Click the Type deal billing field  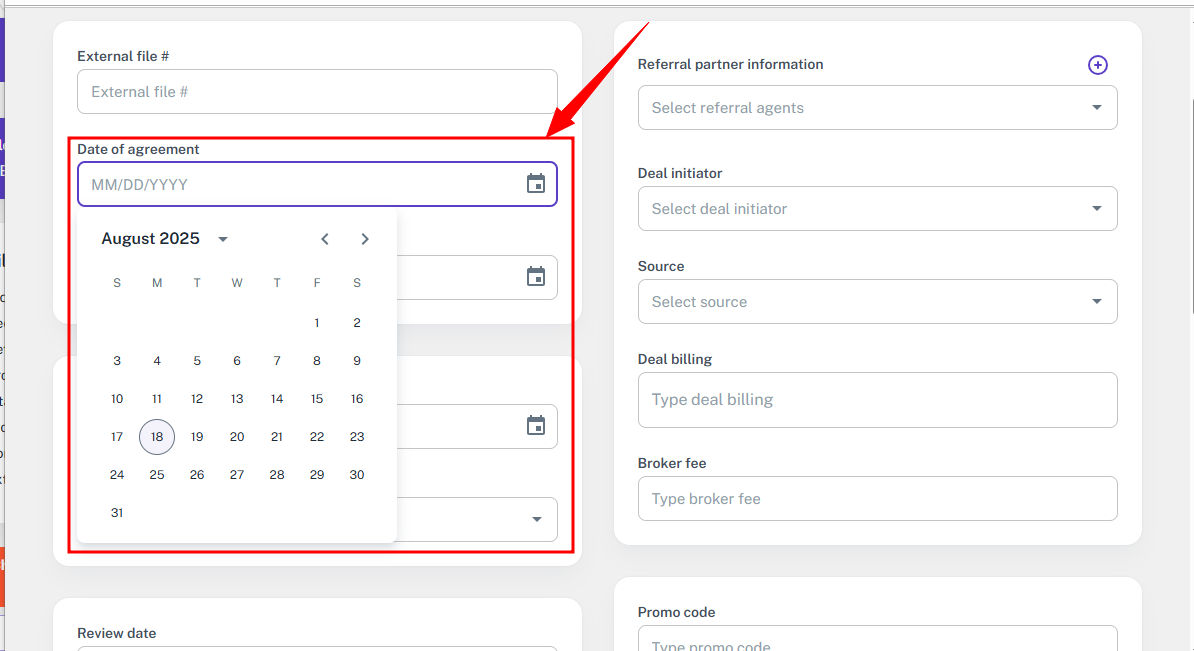(x=877, y=400)
